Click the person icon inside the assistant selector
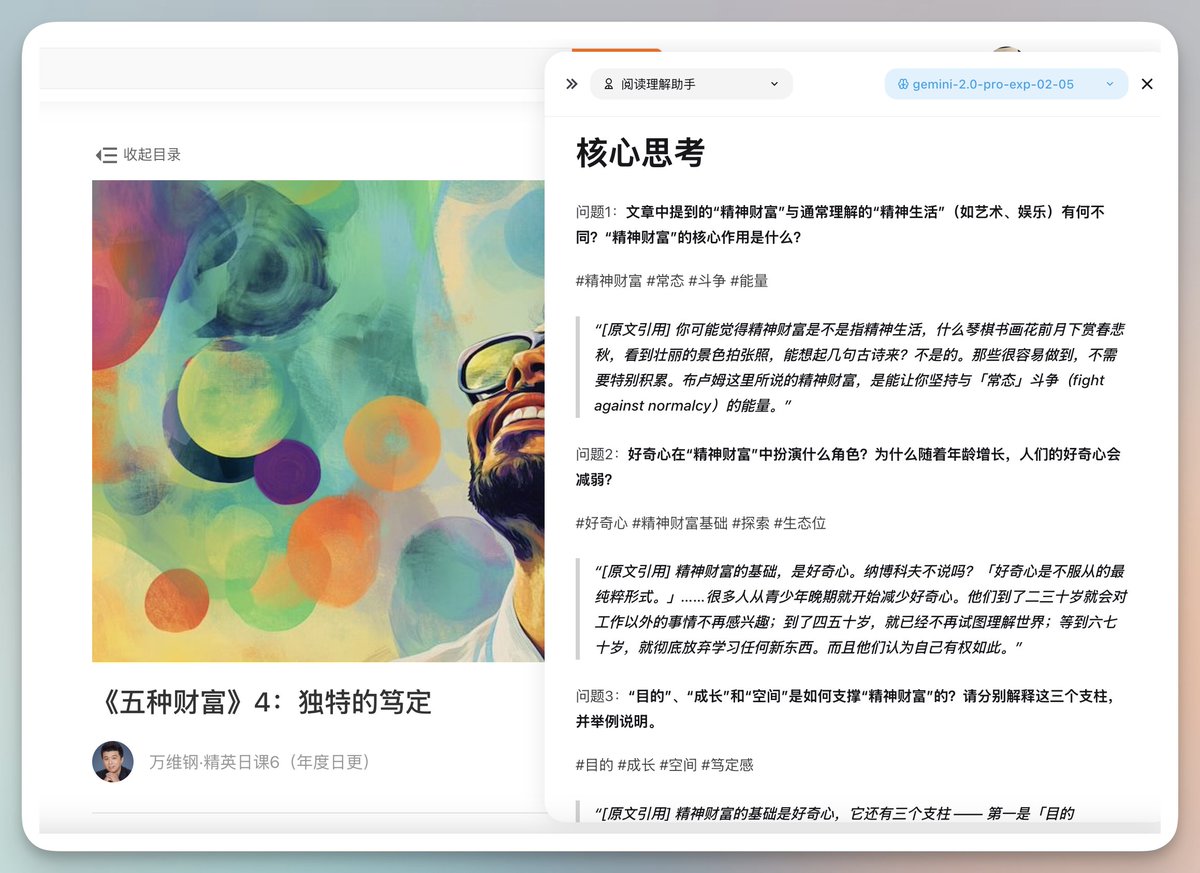1200x873 pixels. tap(608, 84)
